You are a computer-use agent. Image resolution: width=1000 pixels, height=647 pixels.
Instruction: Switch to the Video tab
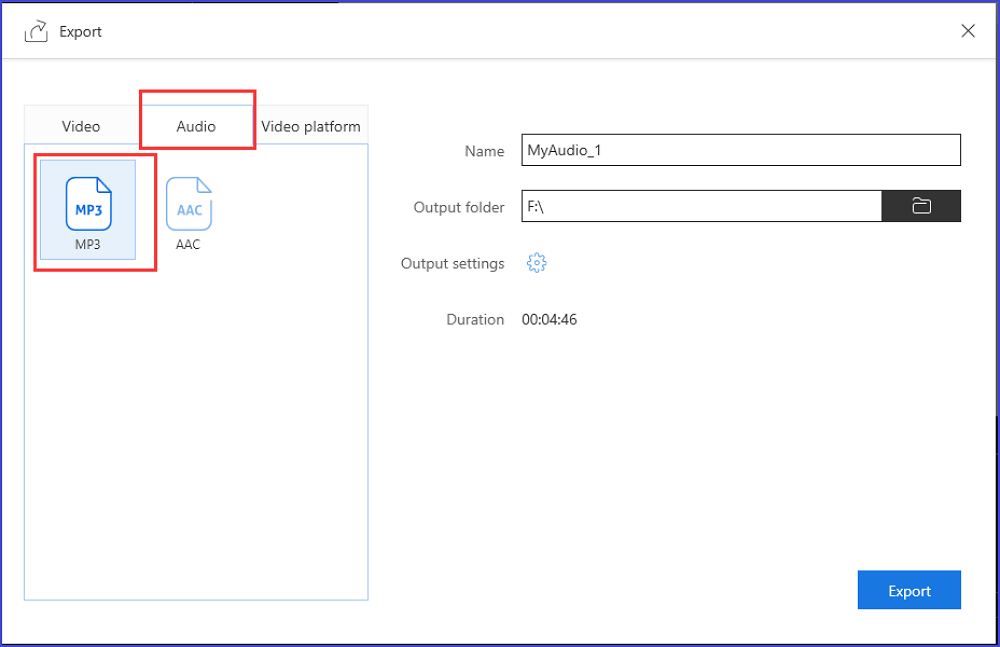81,126
